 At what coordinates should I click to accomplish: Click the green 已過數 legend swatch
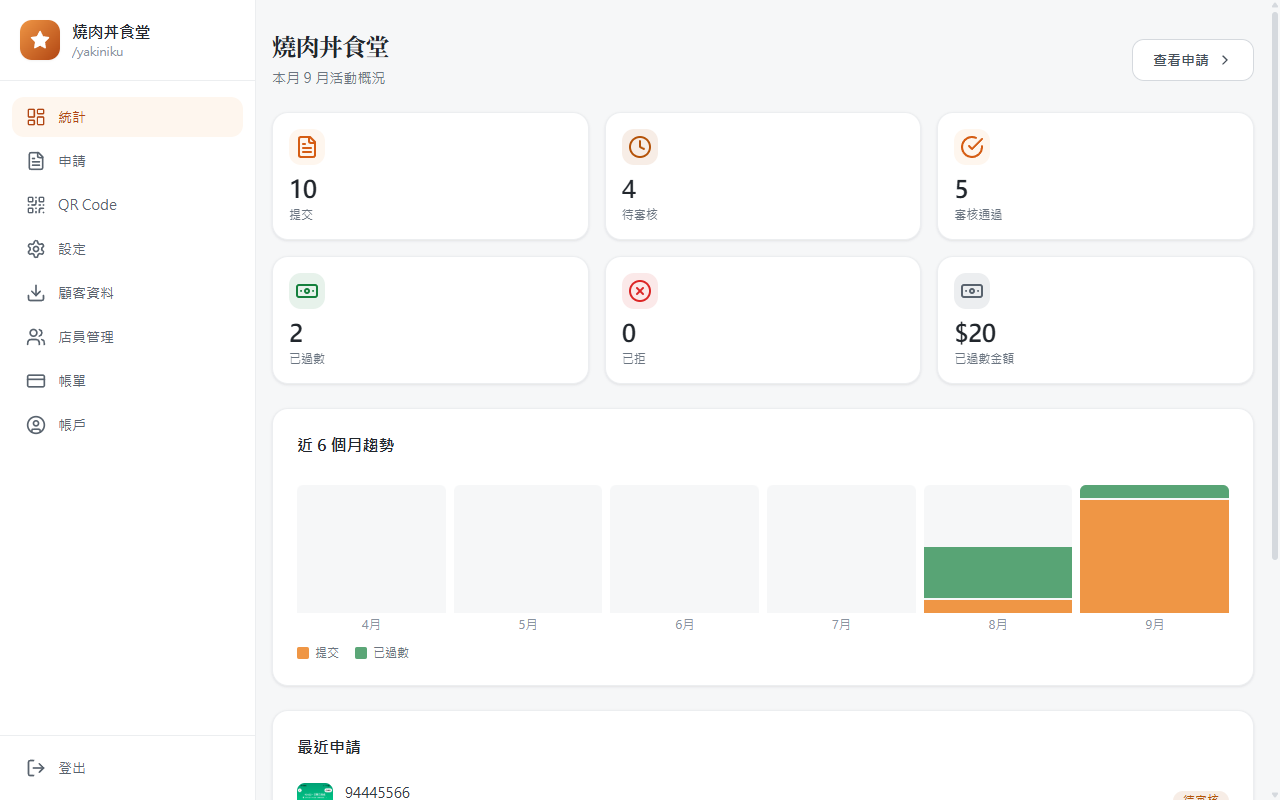tap(361, 653)
